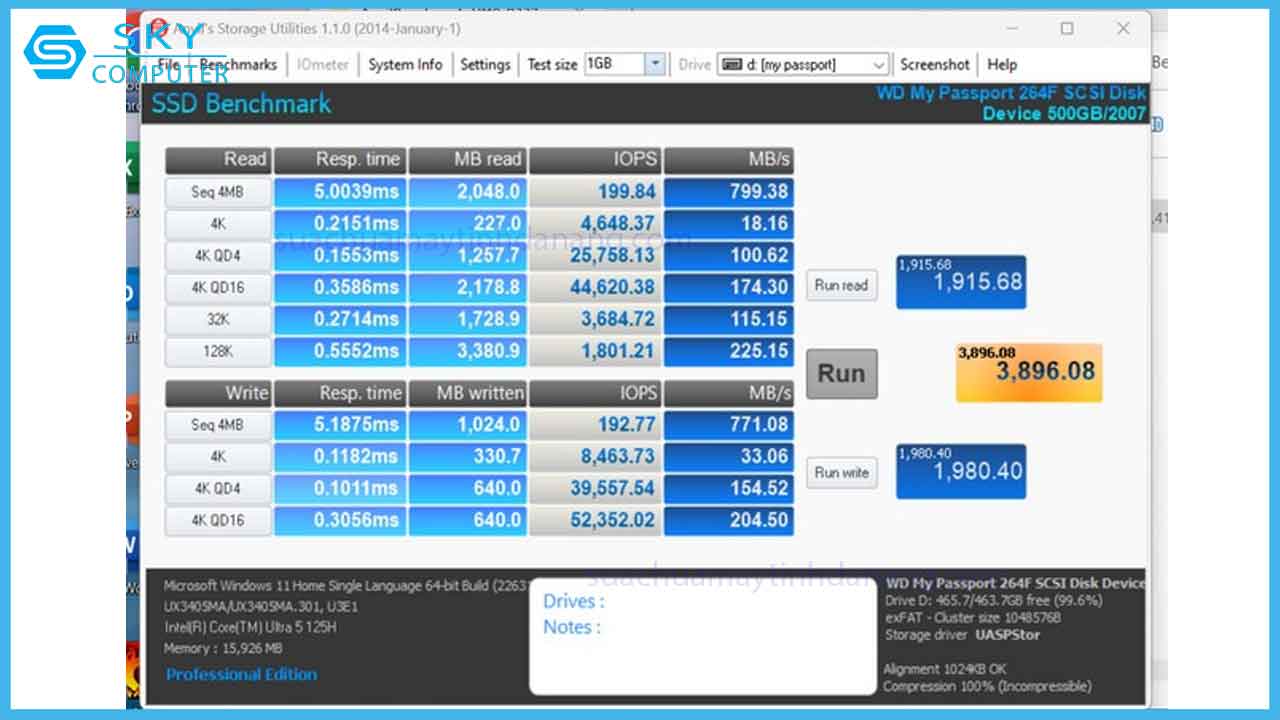Click the large Run button

(x=841, y=374)
